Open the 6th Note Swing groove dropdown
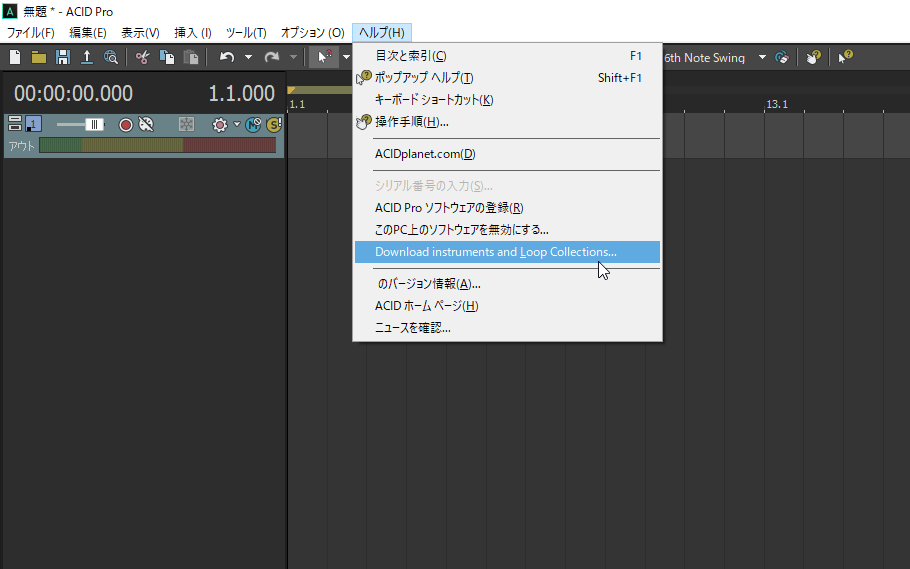910x569 pixels. 763,57
